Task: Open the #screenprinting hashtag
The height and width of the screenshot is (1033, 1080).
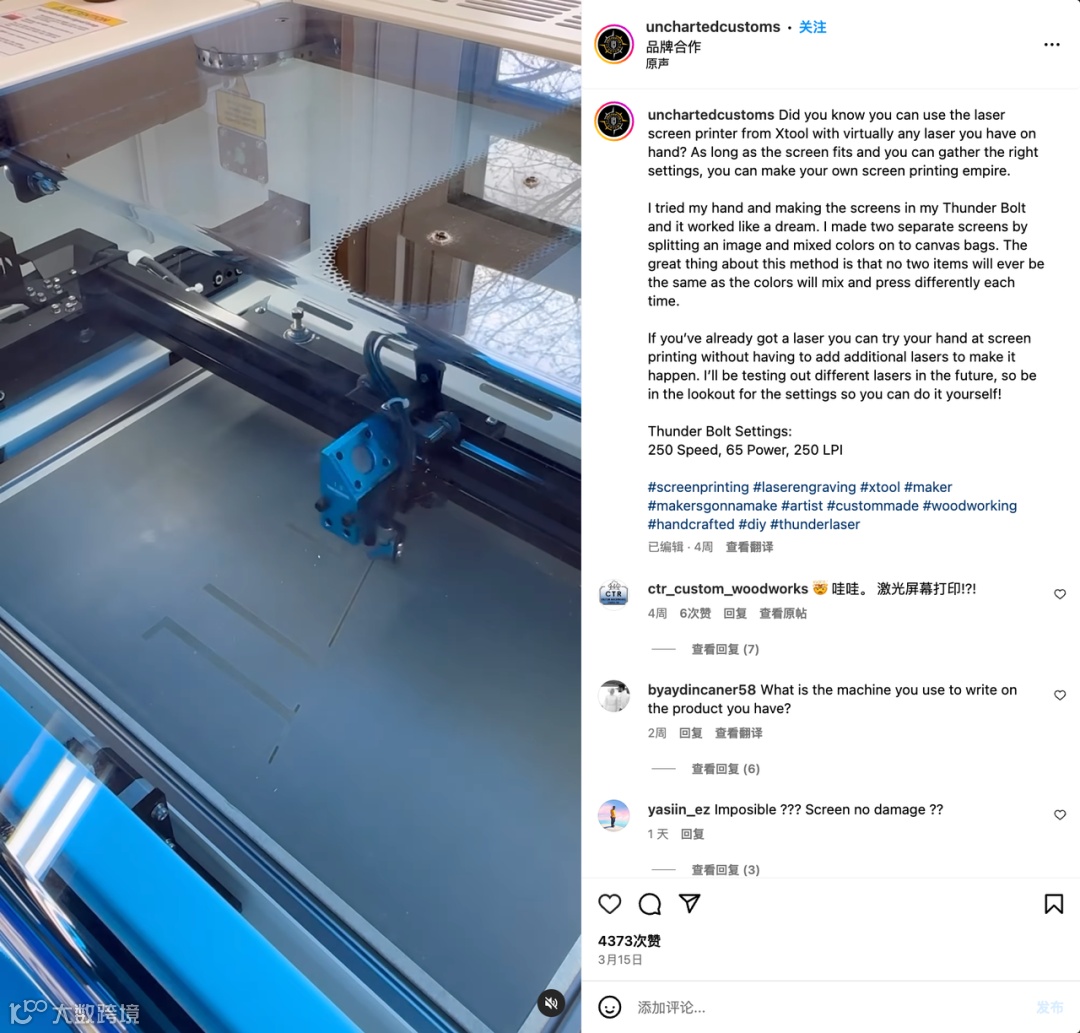Action: 698,487
